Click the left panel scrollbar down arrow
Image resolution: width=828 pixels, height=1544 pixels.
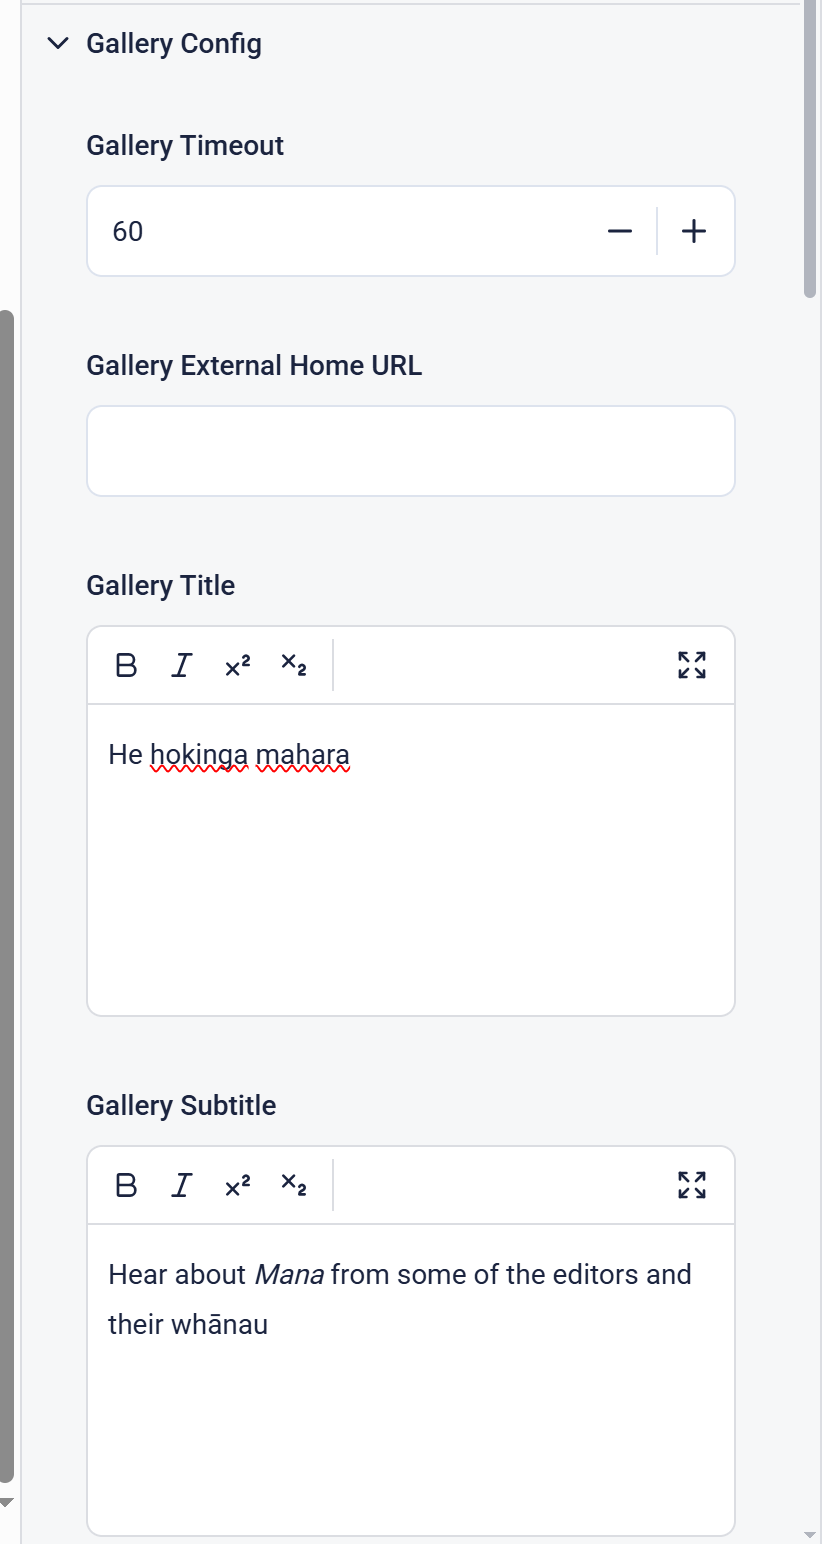click(7, 1502)
